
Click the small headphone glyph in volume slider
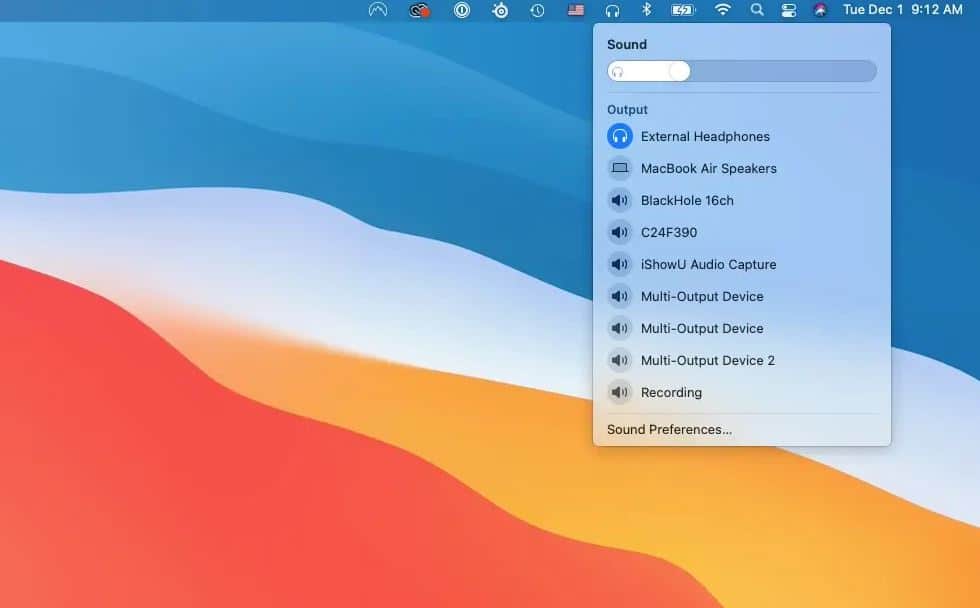(618, 72)
